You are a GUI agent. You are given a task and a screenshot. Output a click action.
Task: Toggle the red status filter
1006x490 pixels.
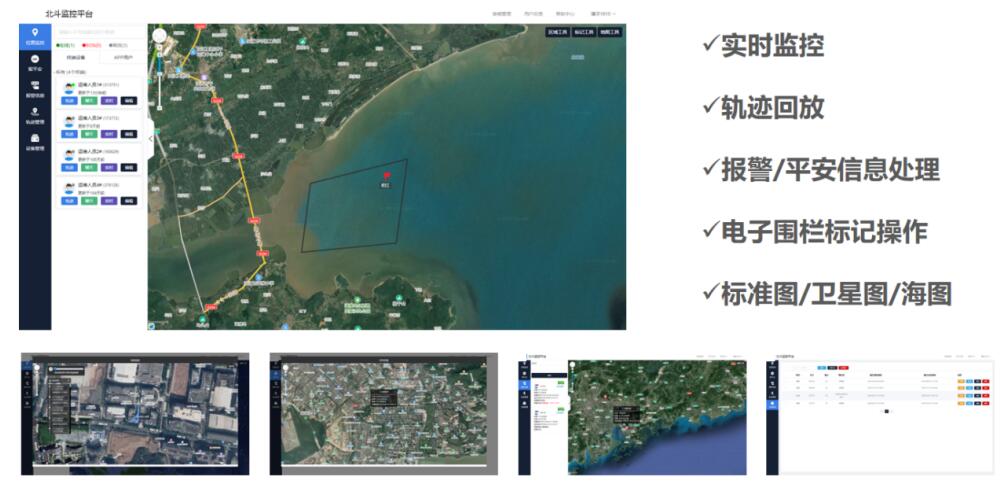92,45
